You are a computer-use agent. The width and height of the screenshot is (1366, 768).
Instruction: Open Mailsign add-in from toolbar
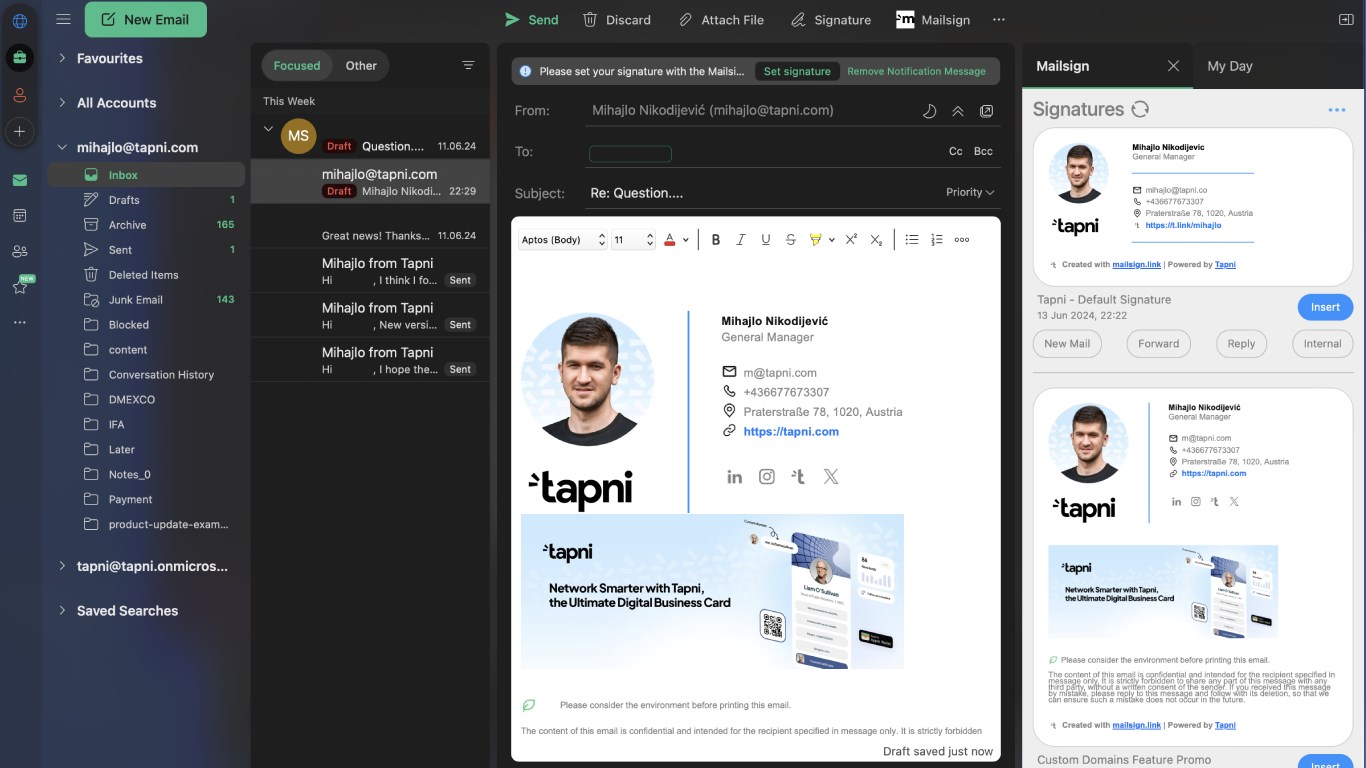click(x=934, y=20)
